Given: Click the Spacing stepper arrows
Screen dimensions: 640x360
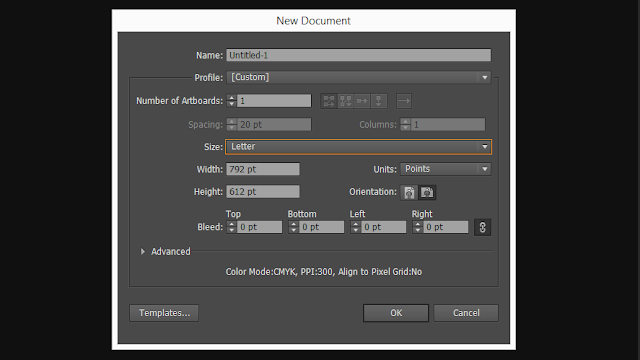Looking at the screenshot, I should click(x=231, y=124).
